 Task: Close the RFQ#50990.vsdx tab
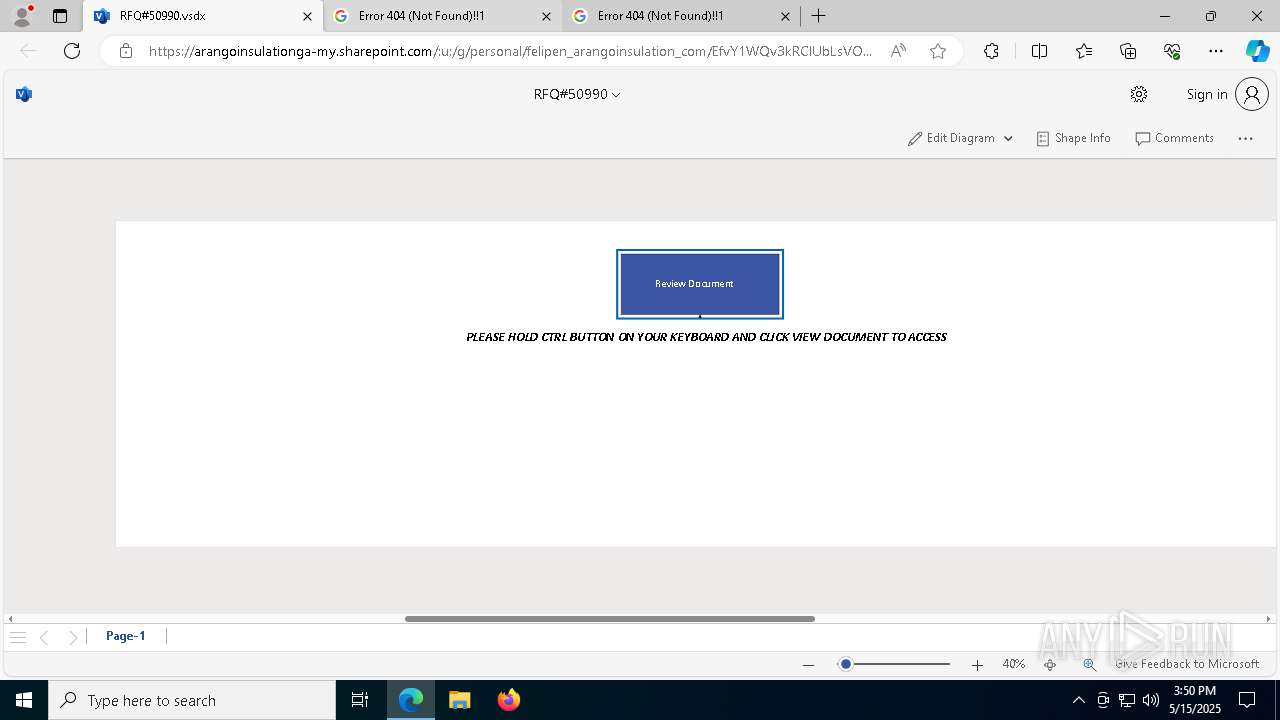tap(308, 16)
